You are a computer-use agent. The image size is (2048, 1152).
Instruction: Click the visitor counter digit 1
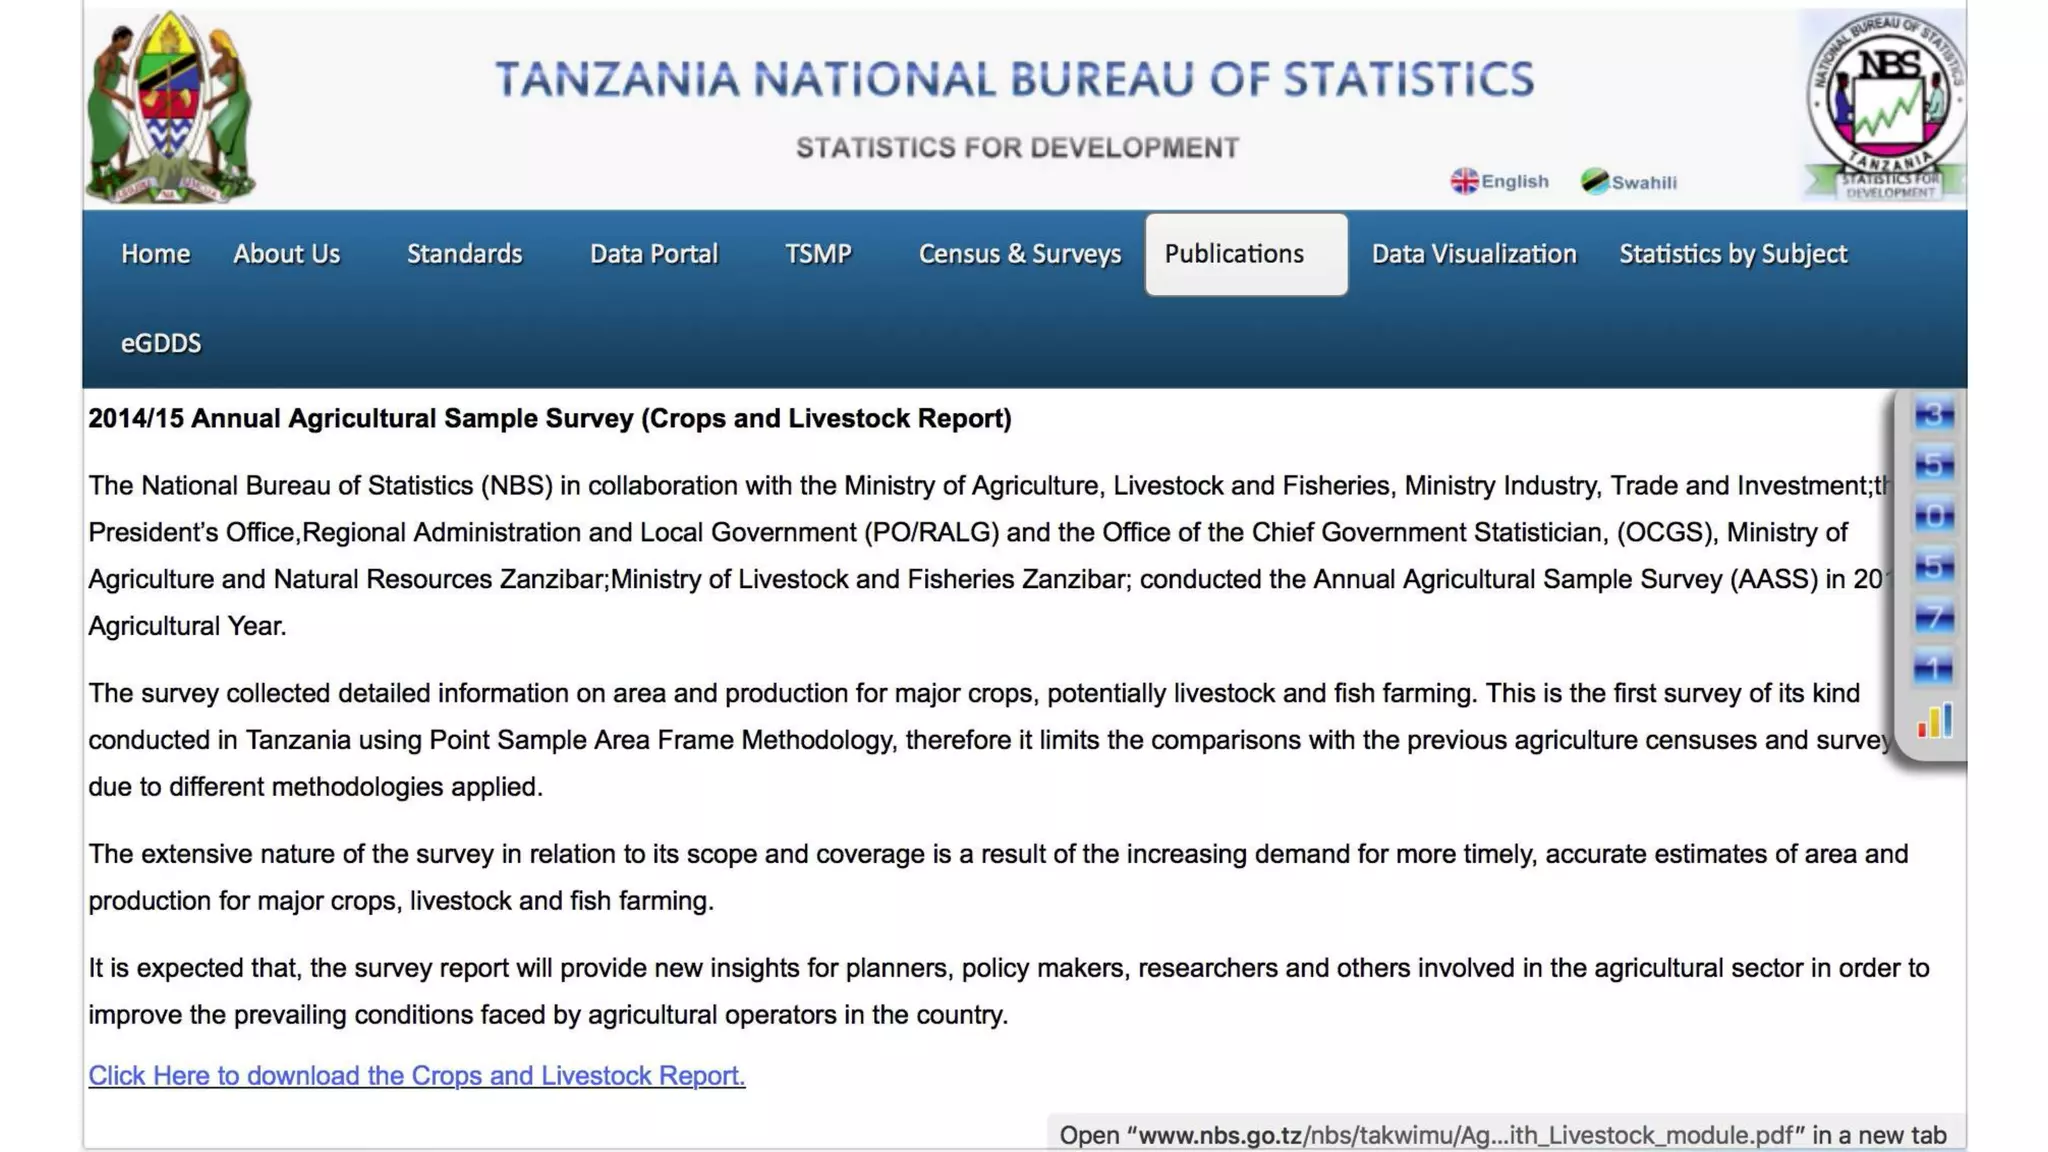1934,668
